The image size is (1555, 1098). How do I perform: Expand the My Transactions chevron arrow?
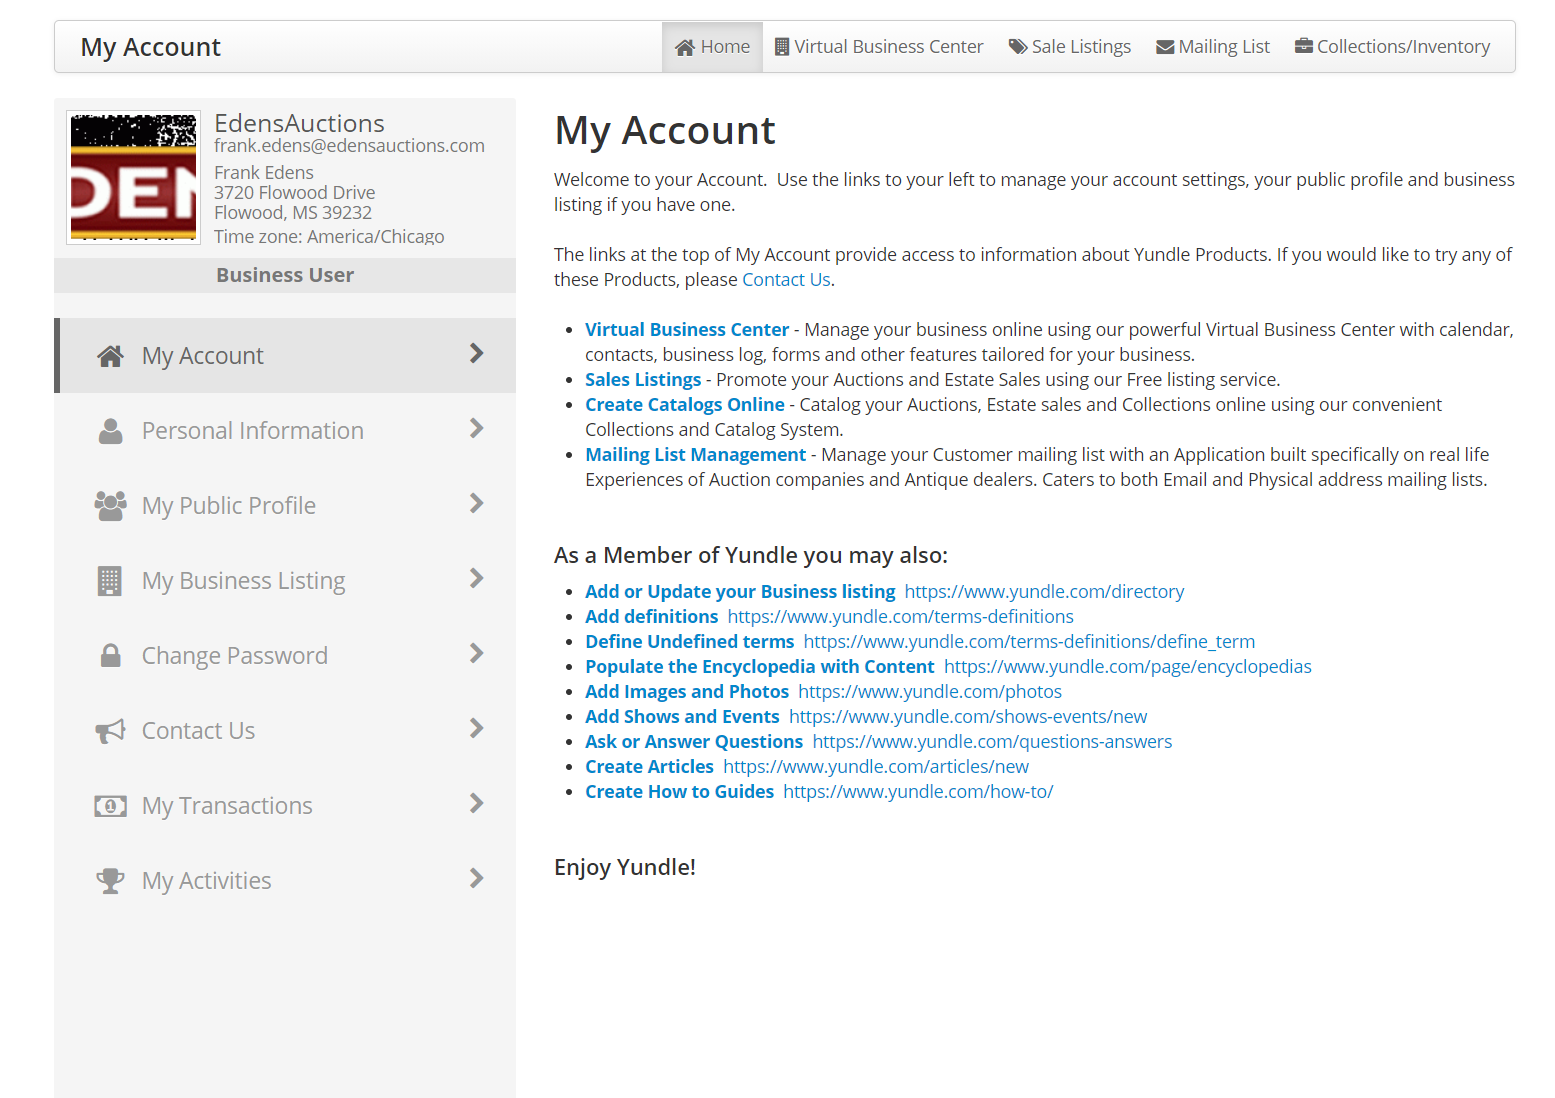tap(476, 804)
